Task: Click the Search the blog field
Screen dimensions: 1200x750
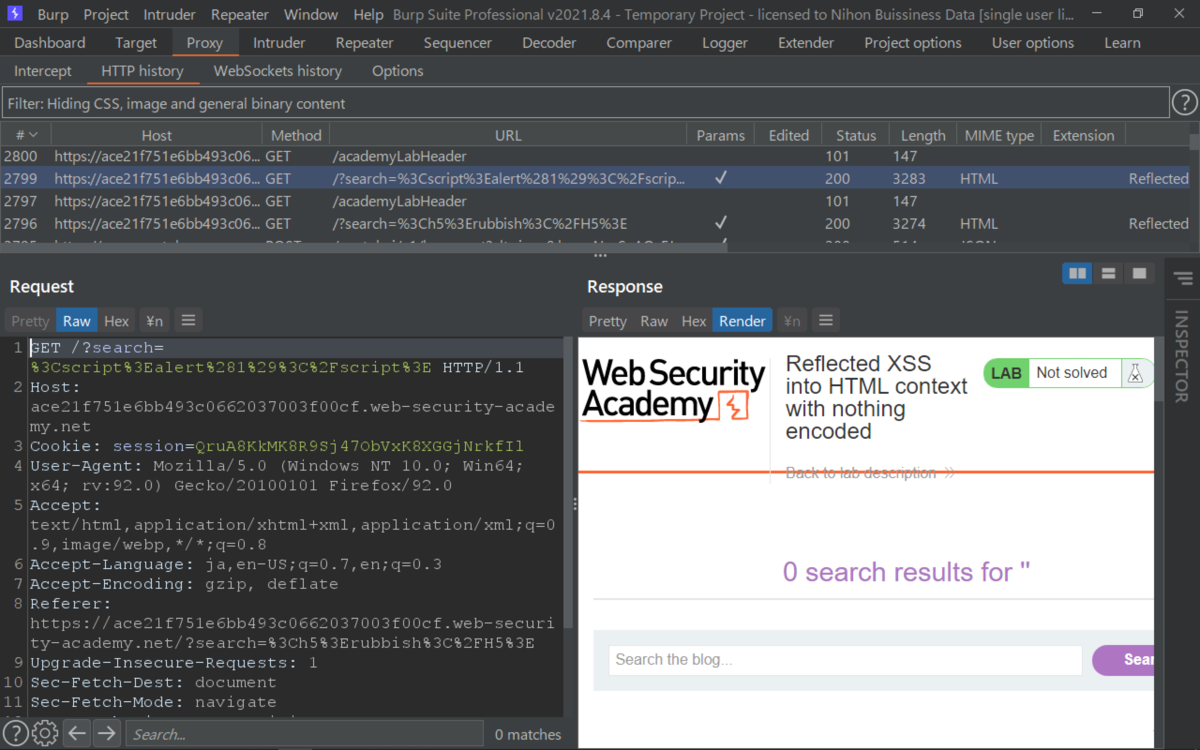Action: tap(845, 659)
